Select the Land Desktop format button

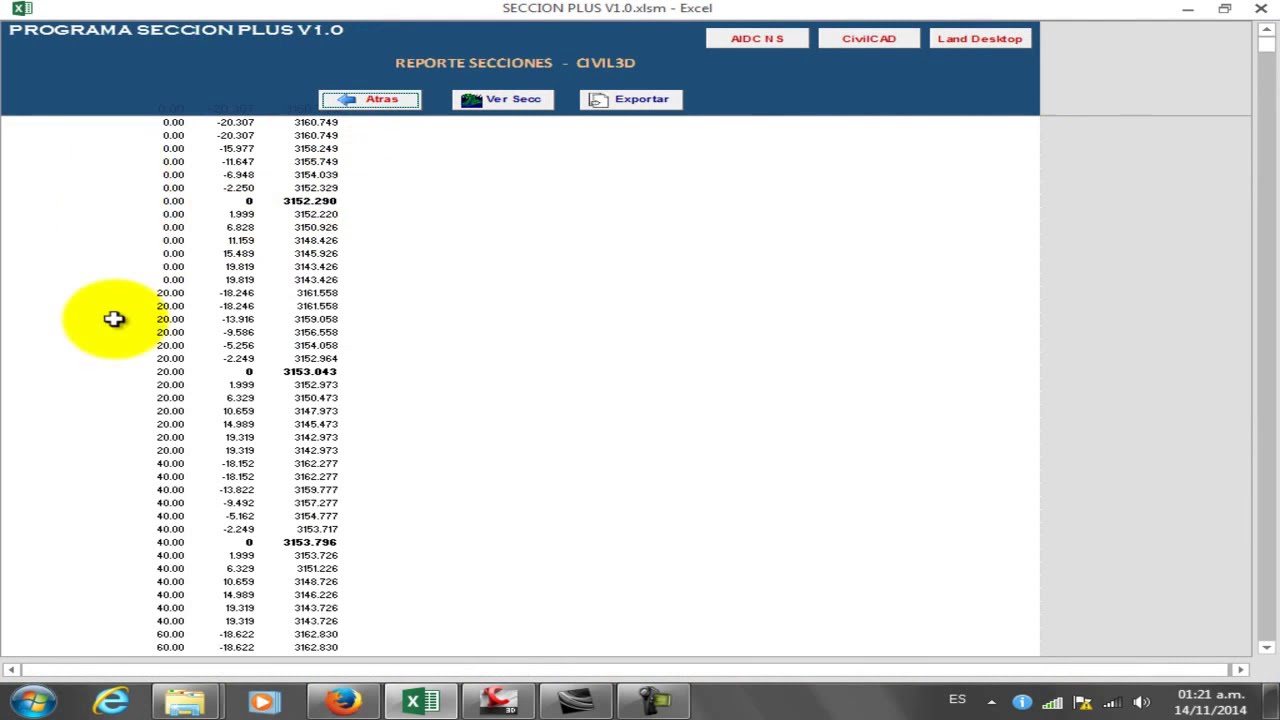click(x=980, y=38)
